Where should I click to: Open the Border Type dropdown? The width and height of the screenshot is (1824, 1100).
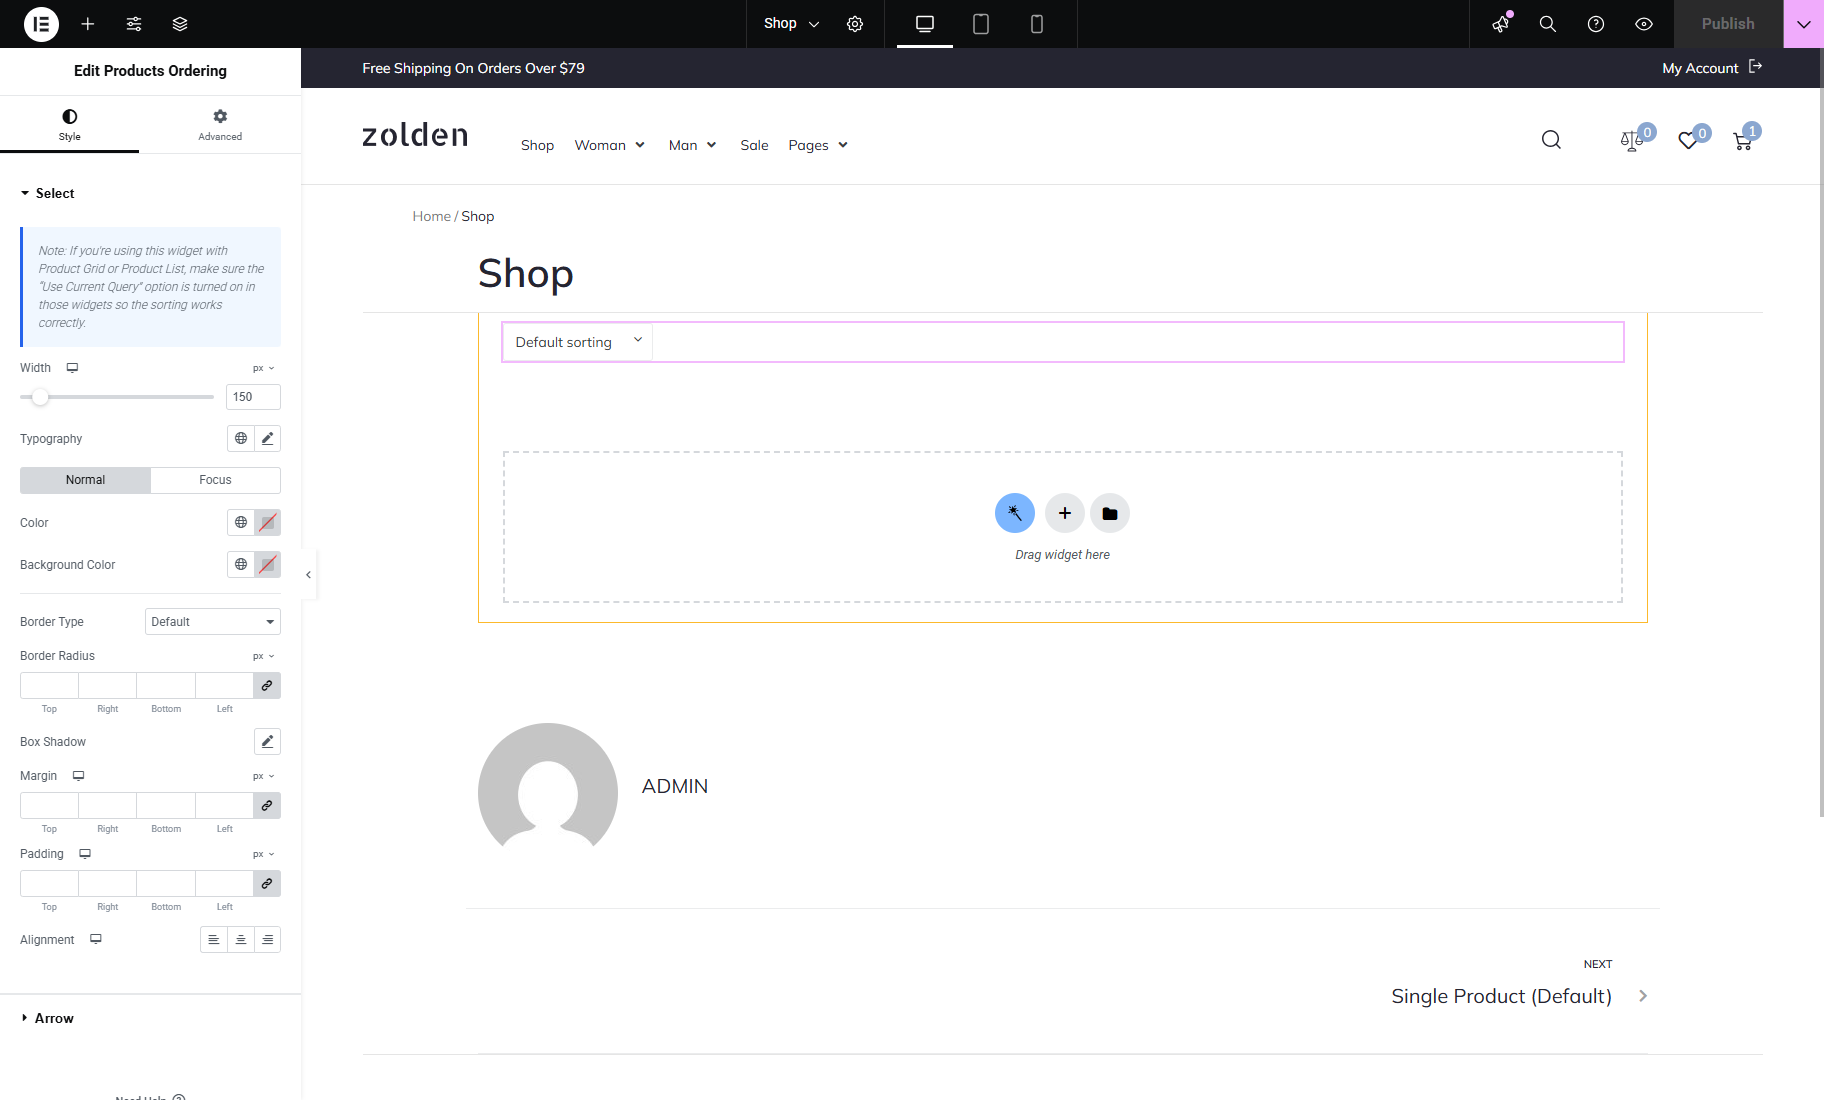(x=213, y=622)
